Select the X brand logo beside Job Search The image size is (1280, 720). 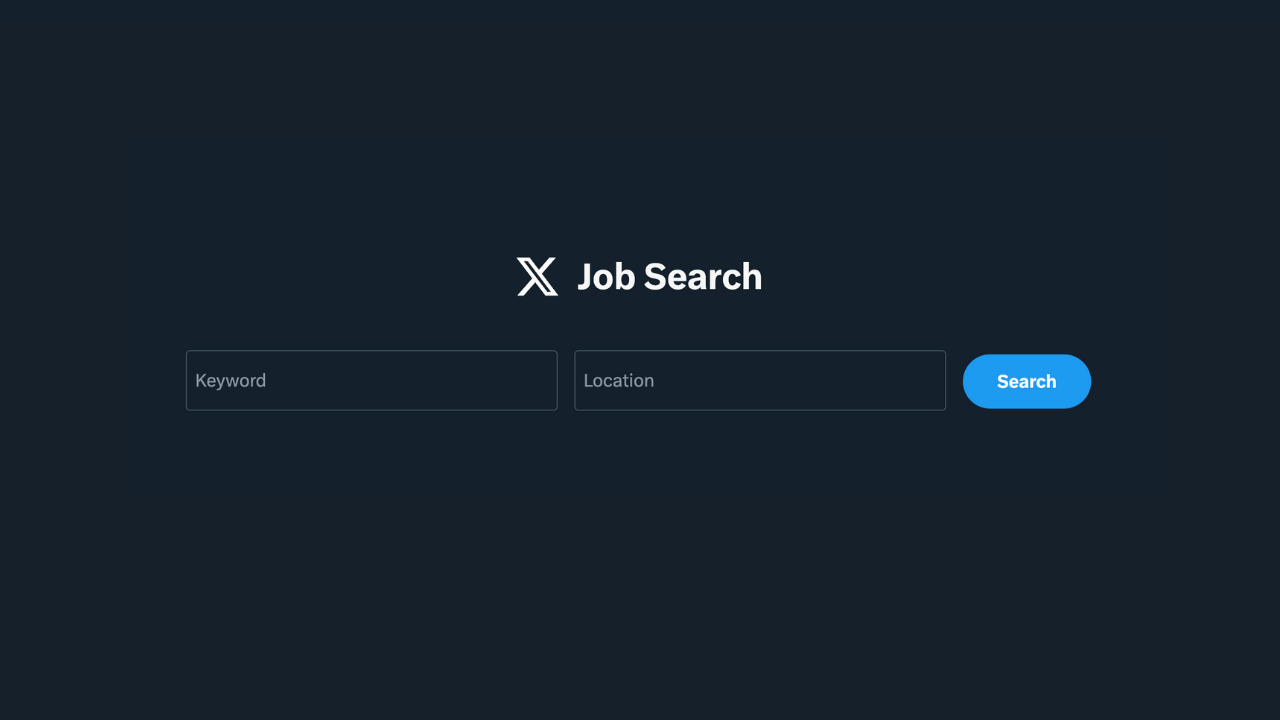coord(537,277)
